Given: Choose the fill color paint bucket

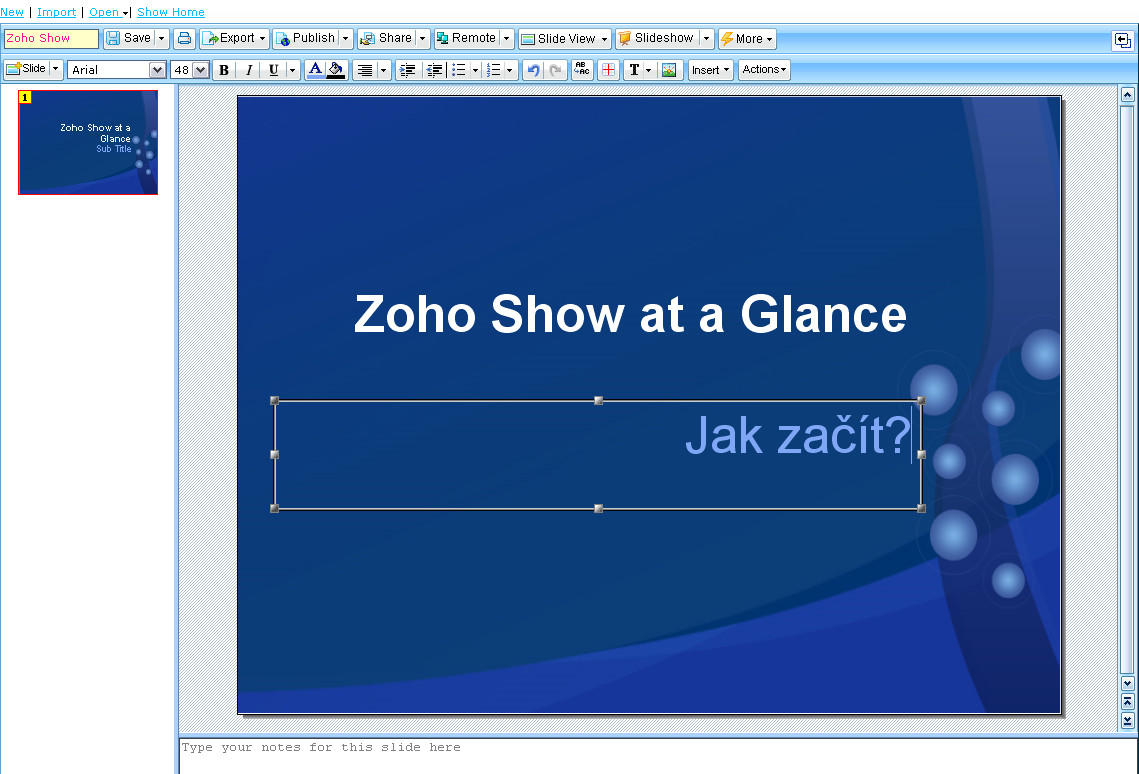Looking at the screenshot, I should (336, 70).
